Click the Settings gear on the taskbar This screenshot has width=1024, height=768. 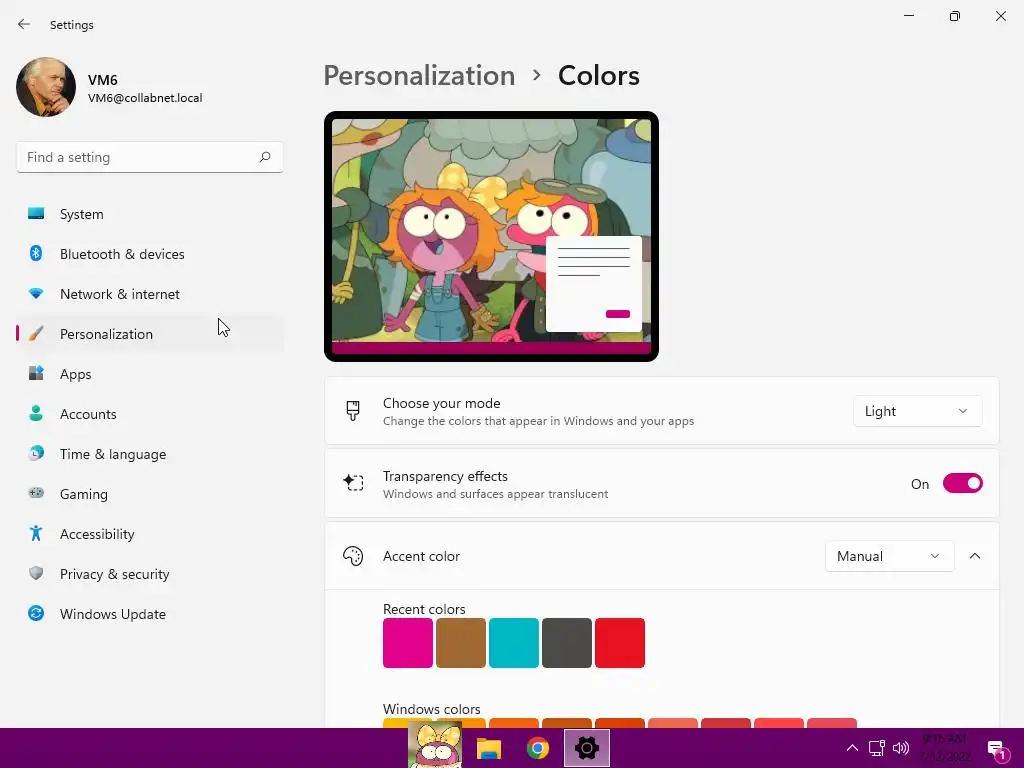pyautogui.click(x=586, y=748)
